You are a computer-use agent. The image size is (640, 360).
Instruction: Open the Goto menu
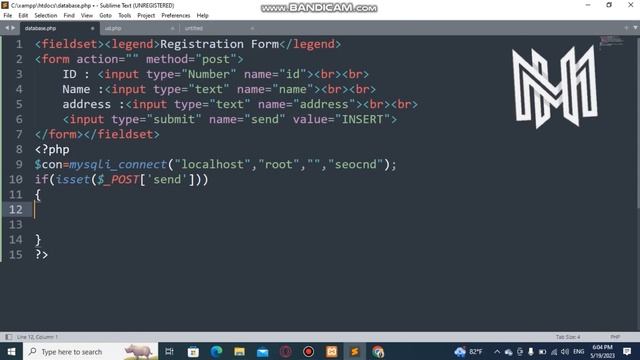pos(105,16)
